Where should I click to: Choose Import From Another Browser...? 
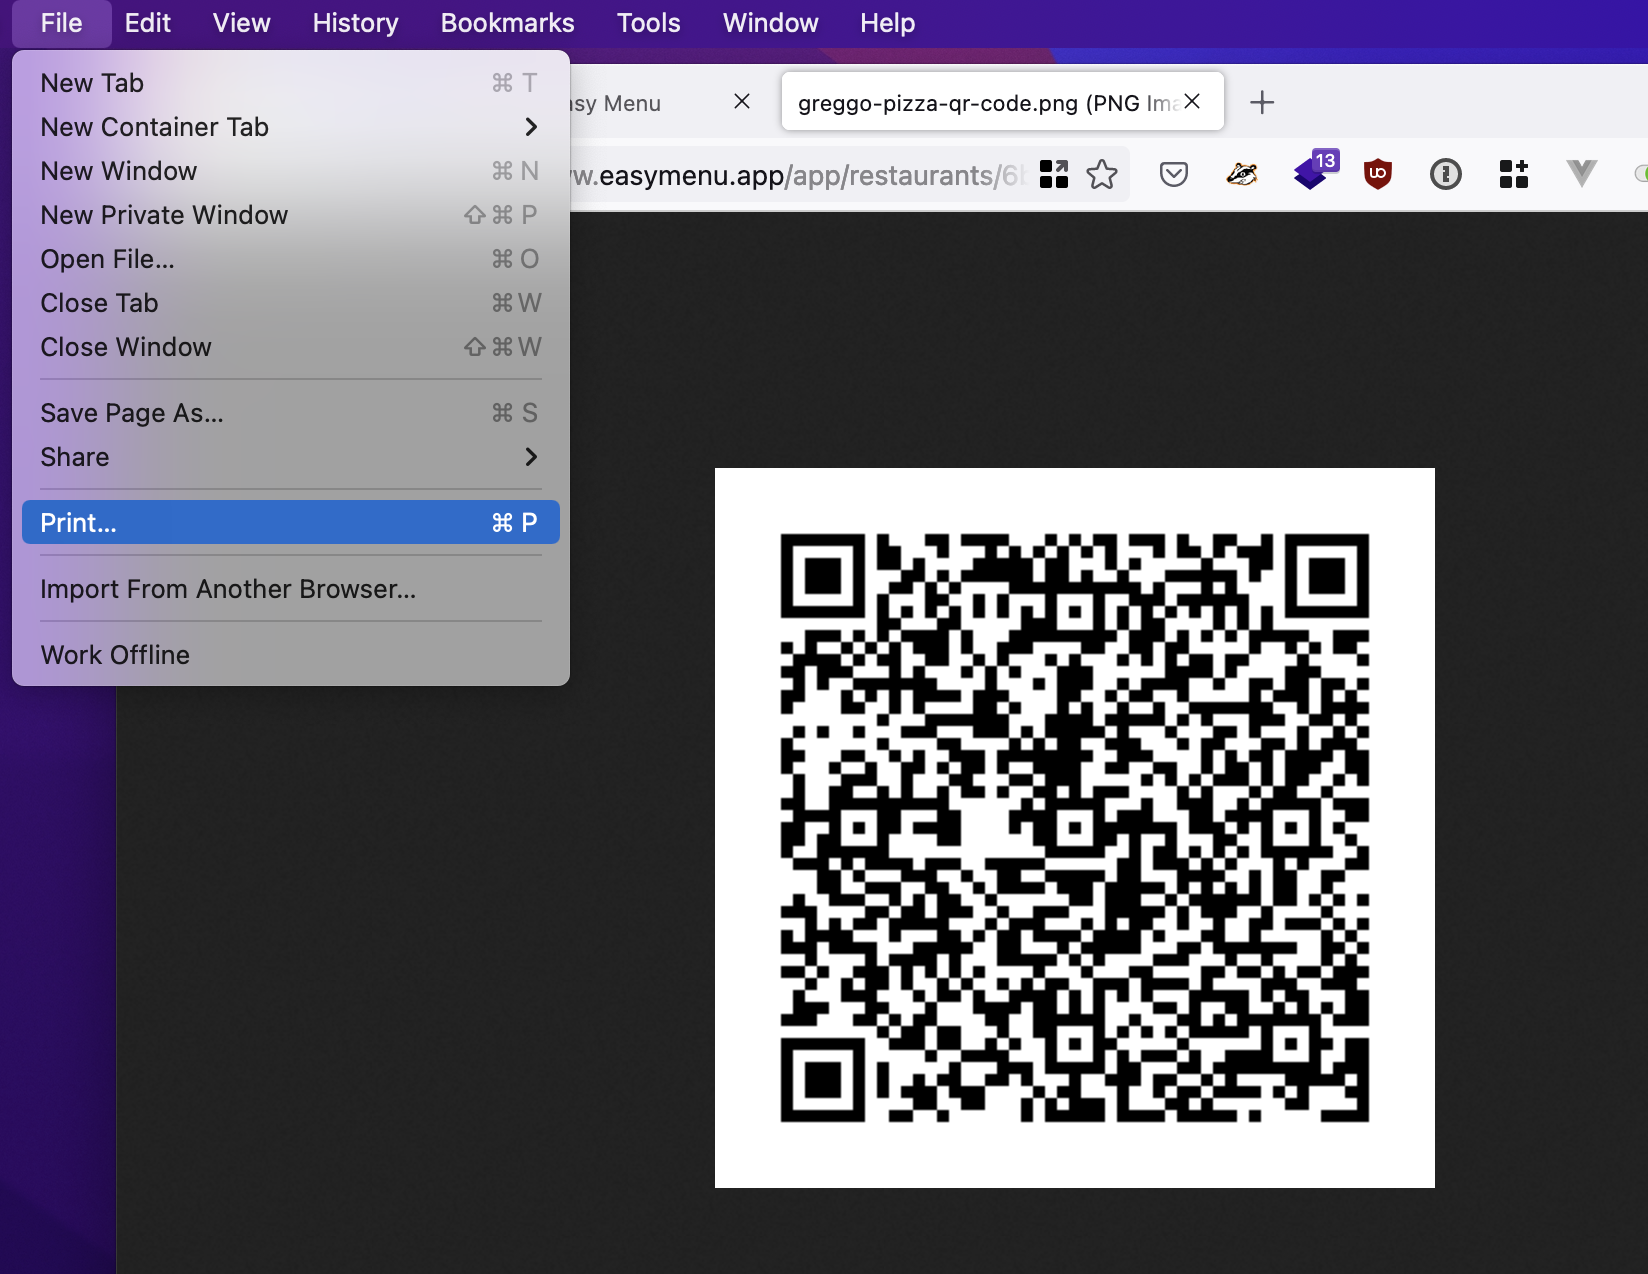click(x=291, y=589)
